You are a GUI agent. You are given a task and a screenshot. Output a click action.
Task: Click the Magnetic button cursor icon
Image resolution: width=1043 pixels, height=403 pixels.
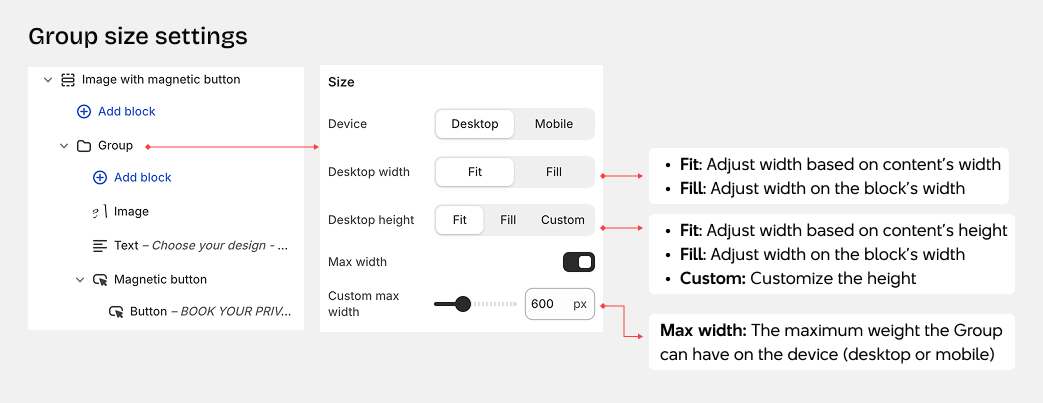[x=100, y=280]
